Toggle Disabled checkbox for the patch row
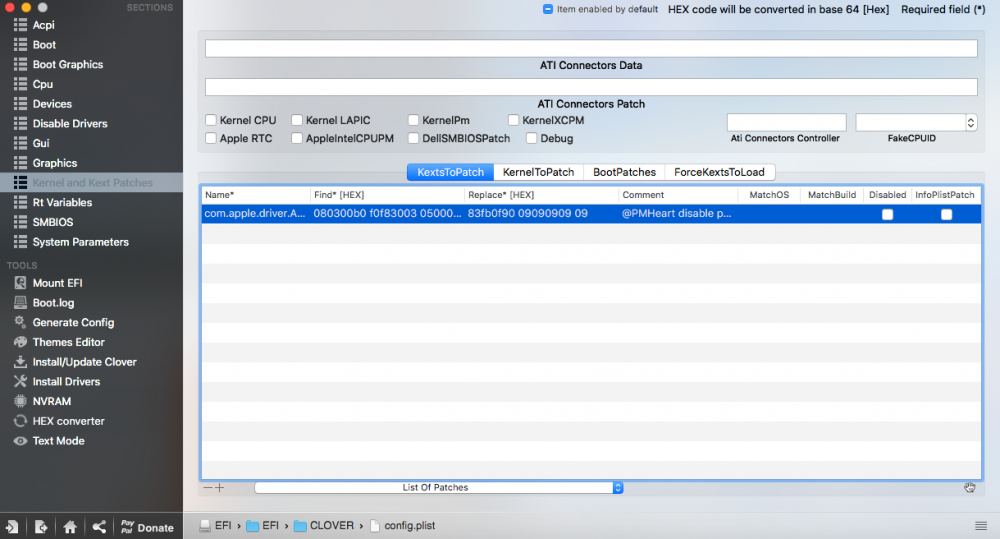The height and width of the screenshot is (539, 1000). [x=887, y=214]
